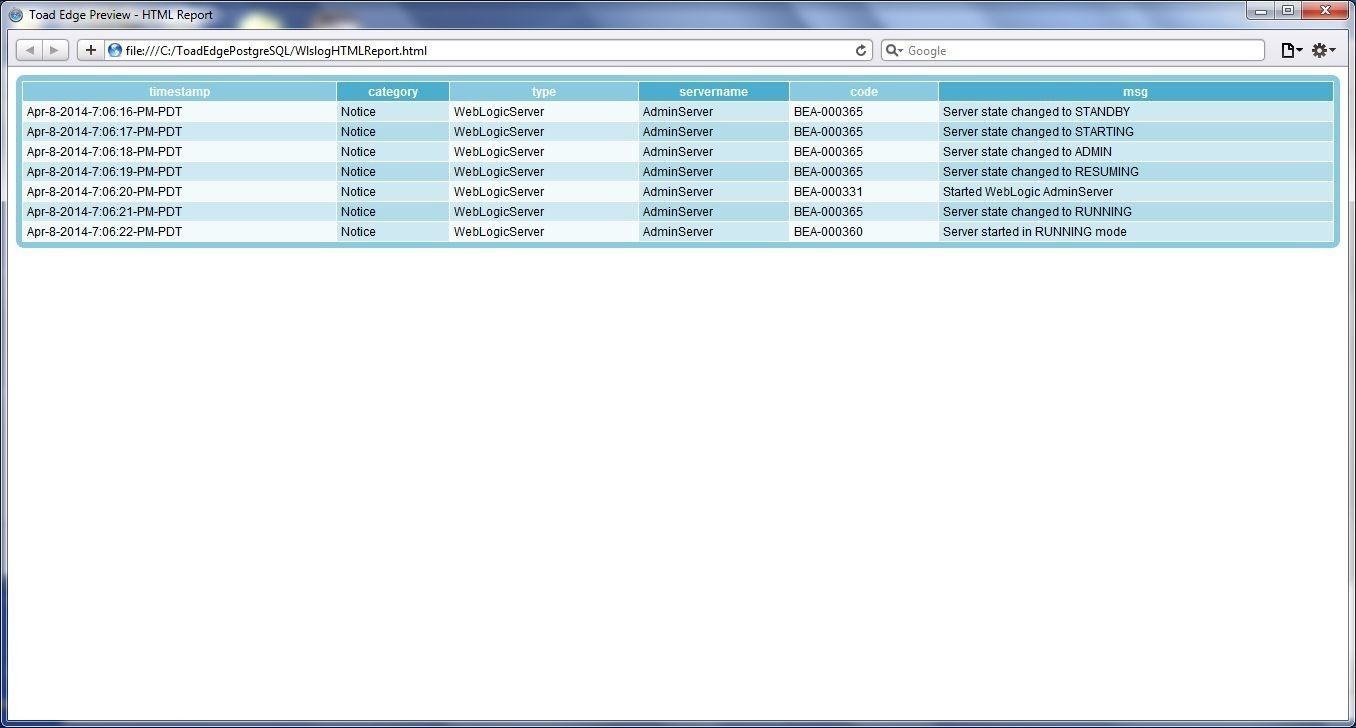Select timestamp Apr-8-2014-7:06:16-PM-PDT
Viewport: 1356px width, 728px height.
104,112
